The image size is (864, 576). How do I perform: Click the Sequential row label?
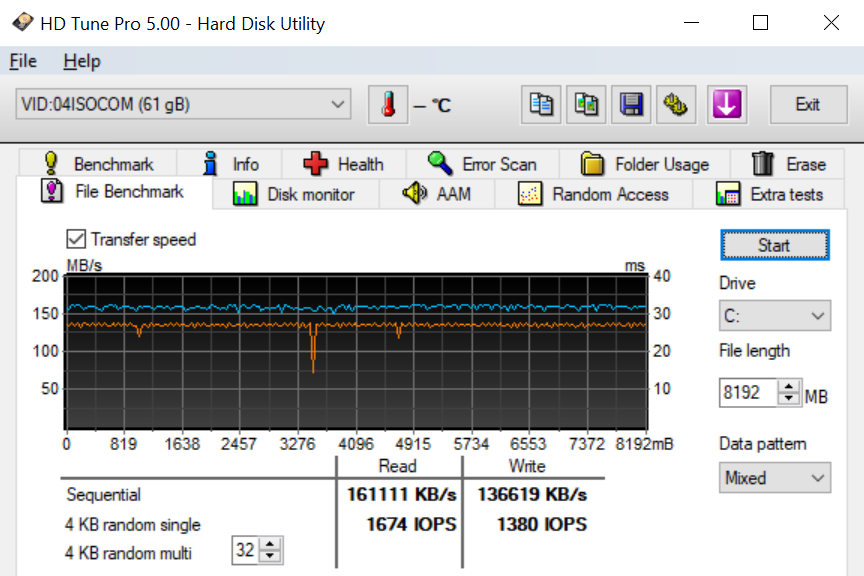(104, 494)
